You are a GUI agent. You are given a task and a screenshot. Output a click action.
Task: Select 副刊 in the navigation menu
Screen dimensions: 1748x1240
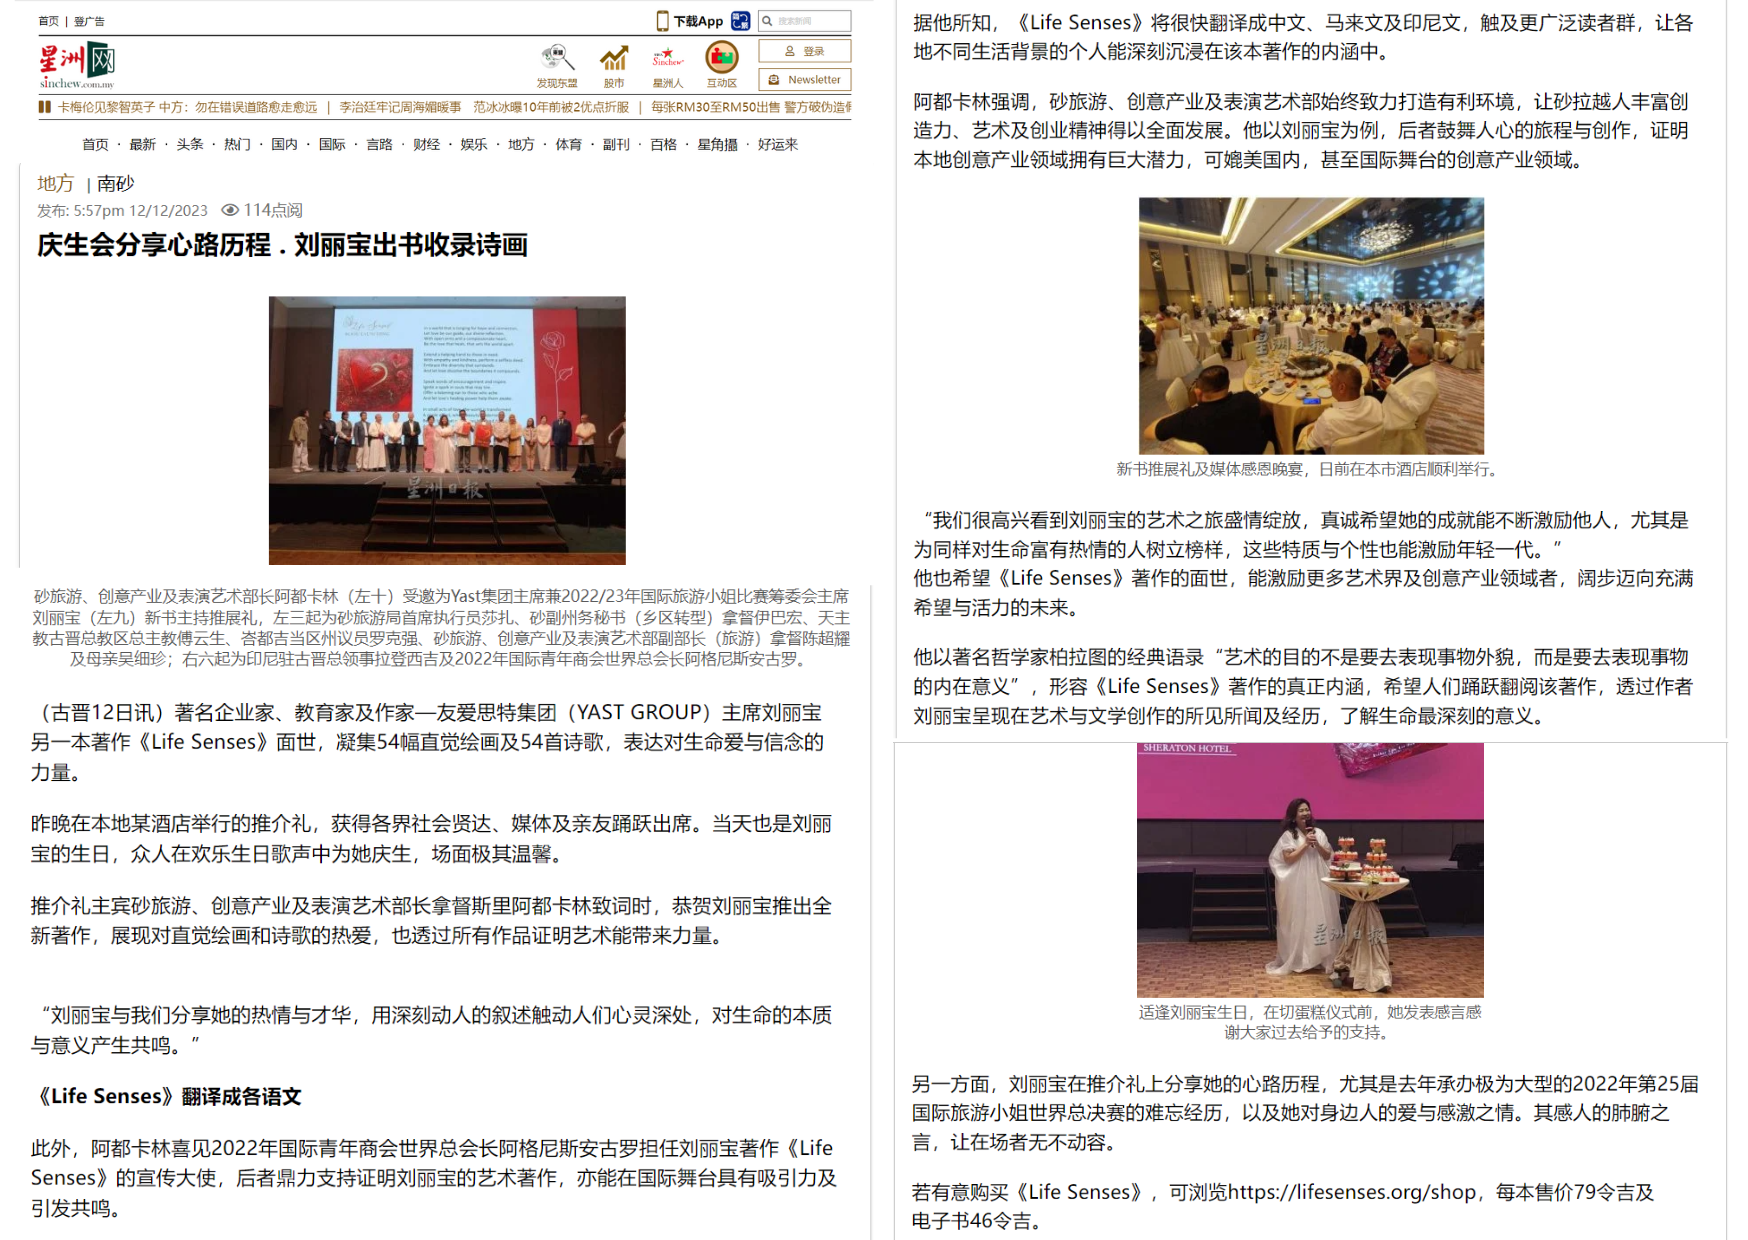[616, 145]
